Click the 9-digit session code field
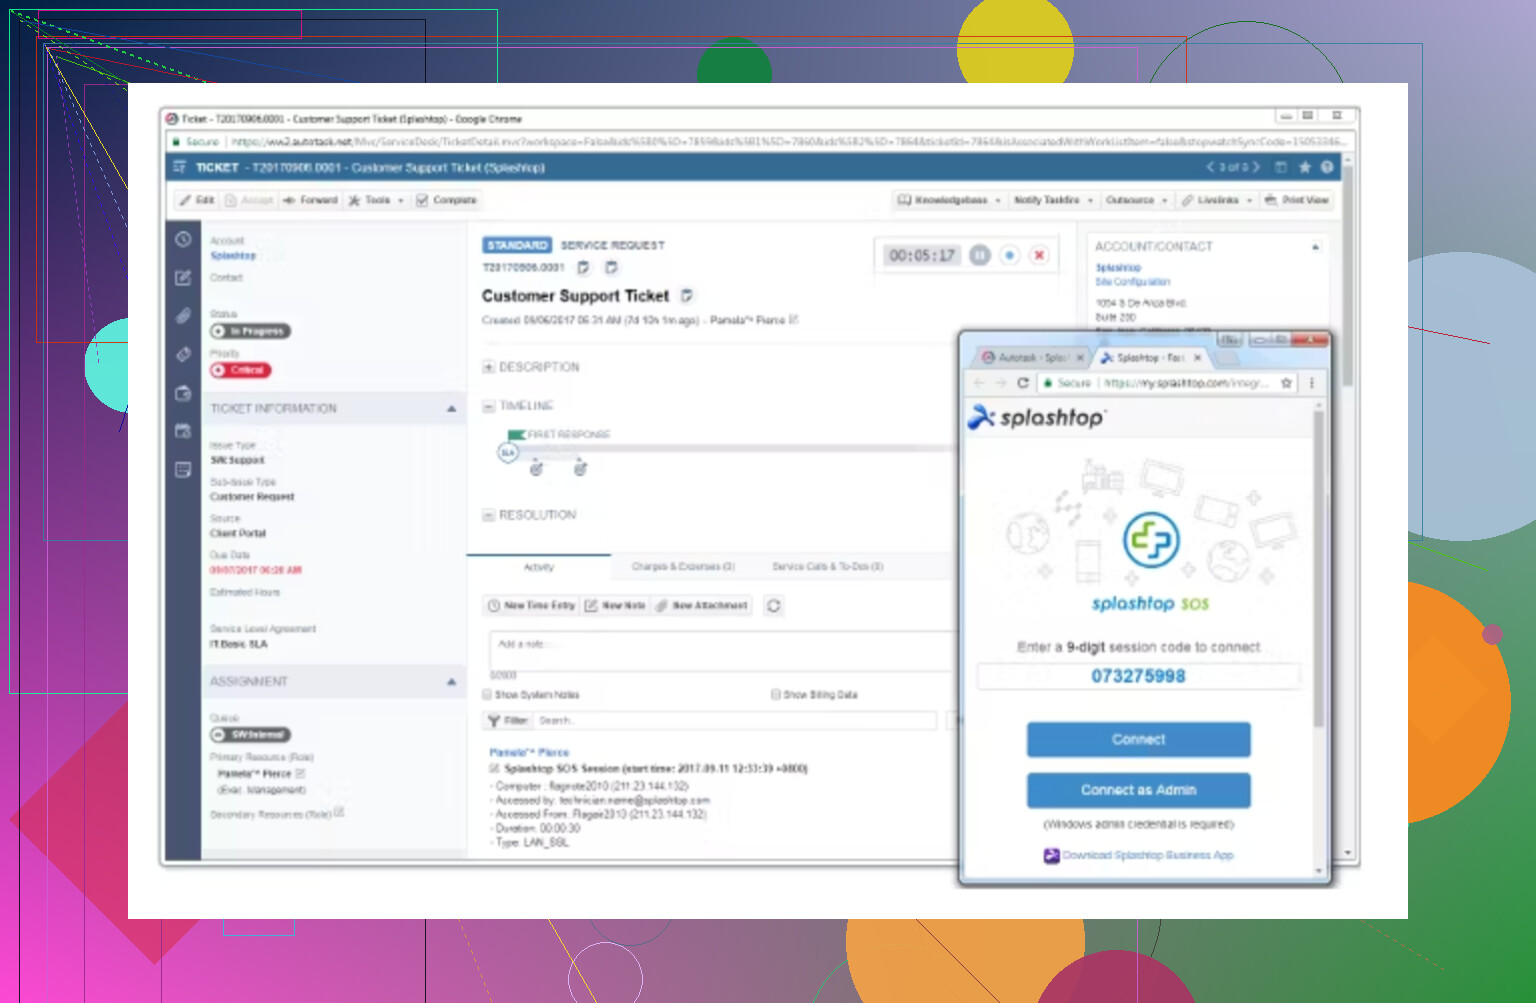Viewport: 1536px width, 1003px height. click(1138, 677)
